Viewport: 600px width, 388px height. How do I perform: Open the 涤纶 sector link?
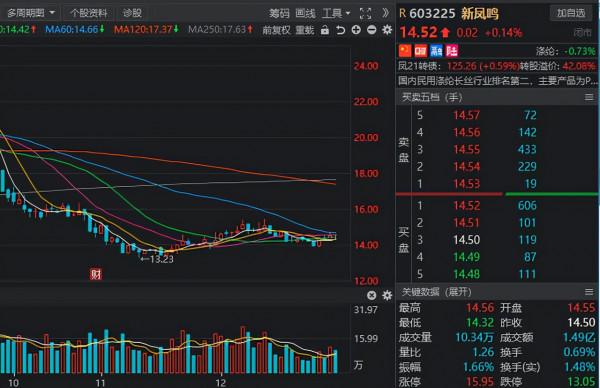click(547, 51)
